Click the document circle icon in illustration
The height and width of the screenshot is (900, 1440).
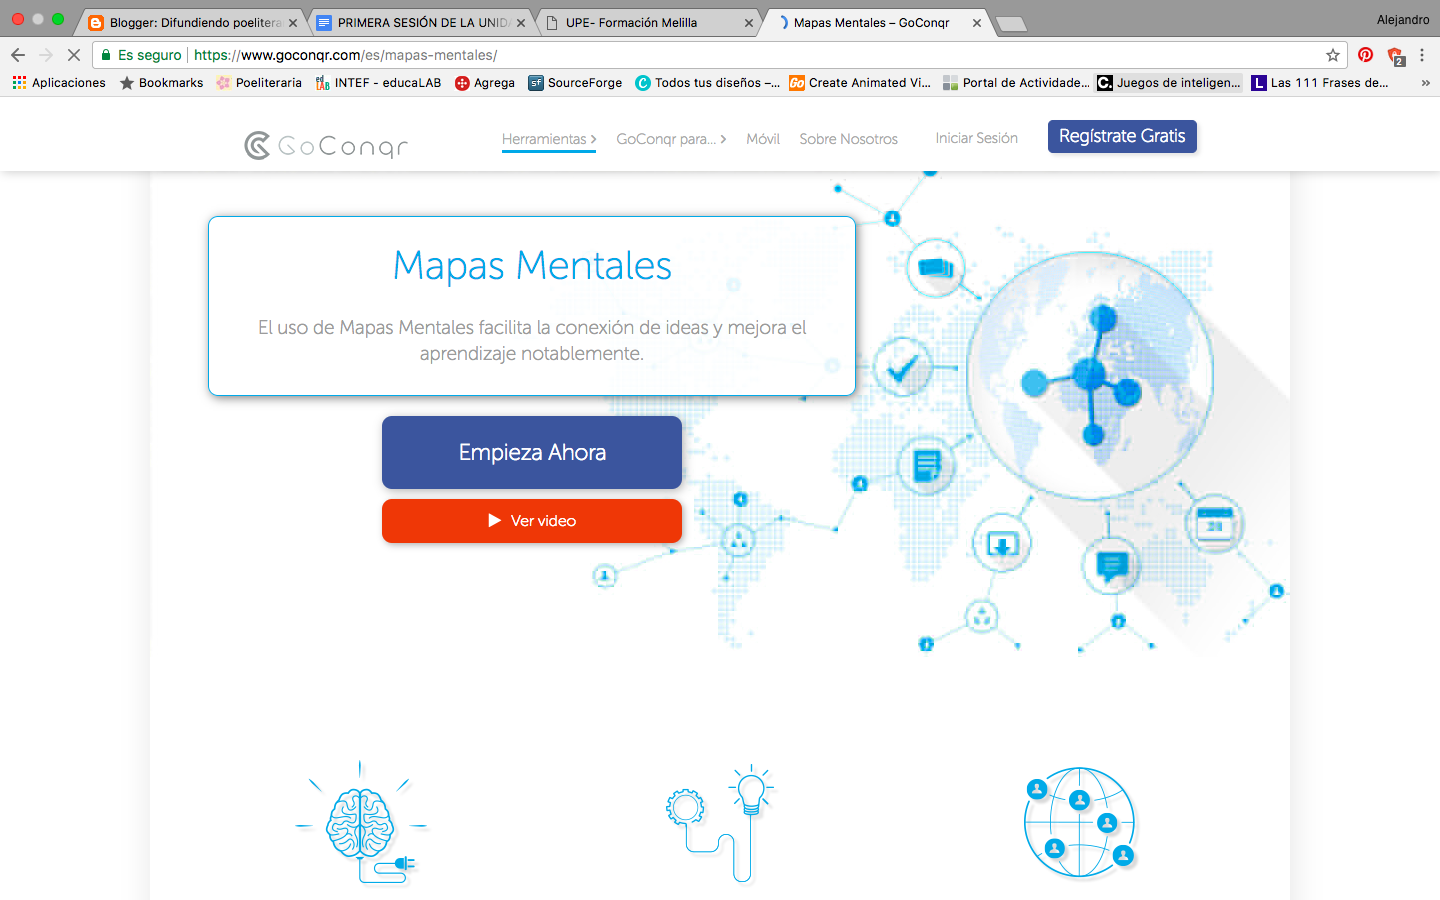(x=926, y=465)
